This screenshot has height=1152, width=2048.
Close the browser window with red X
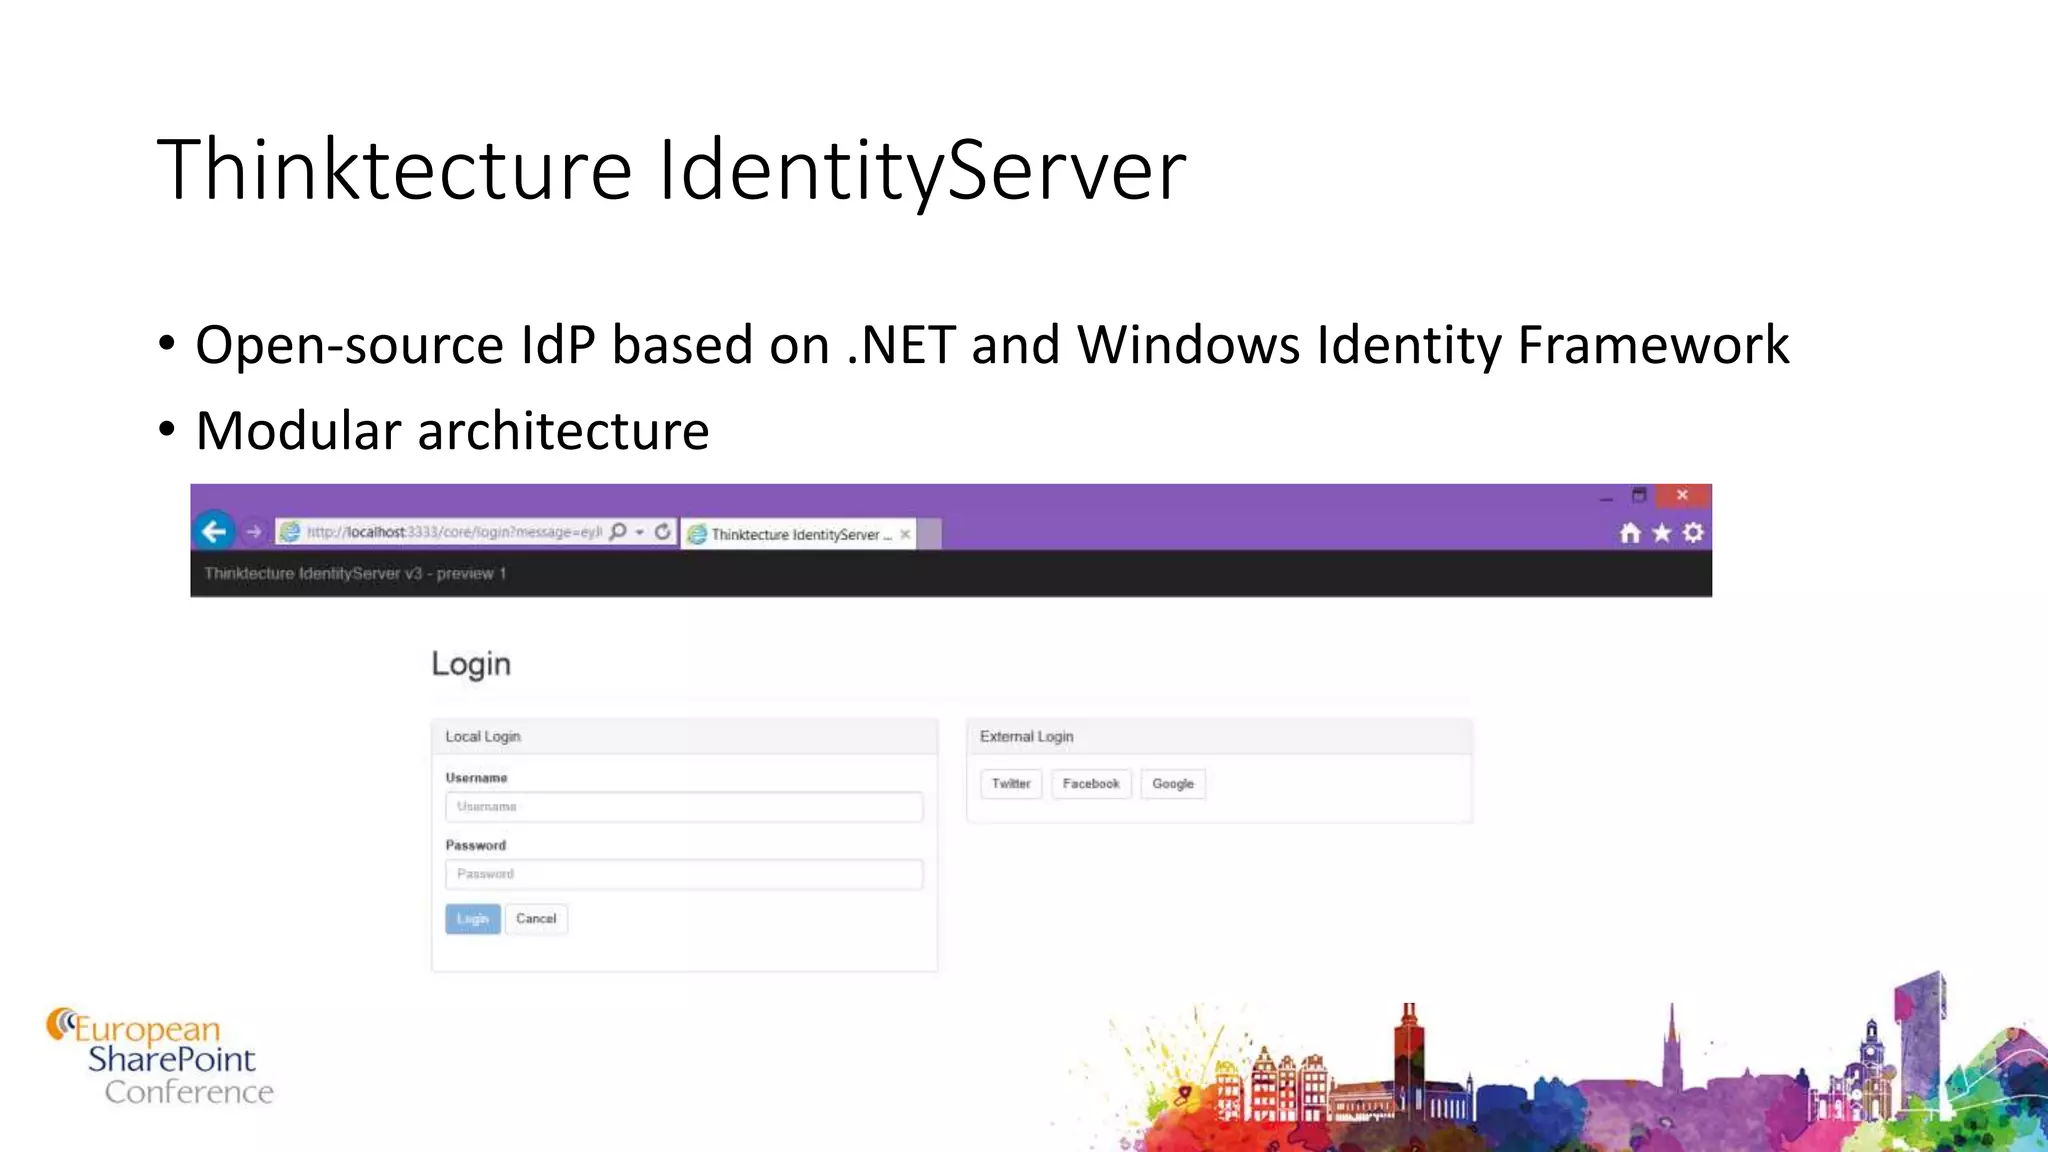click(x=1683, y=495)
